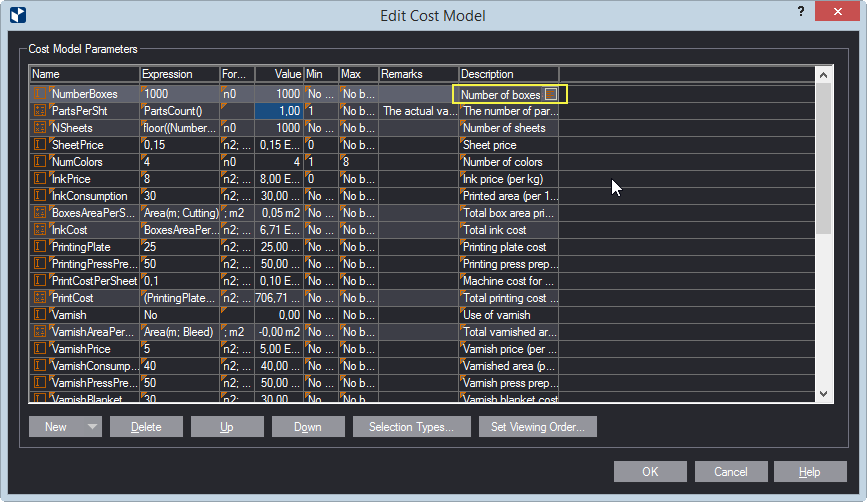Image resolution: width=867 pixels, height=502 pixels.
Task: Select the highlighted Value cell 1,00 of PartsPerSht
Action: coord(279,111)
